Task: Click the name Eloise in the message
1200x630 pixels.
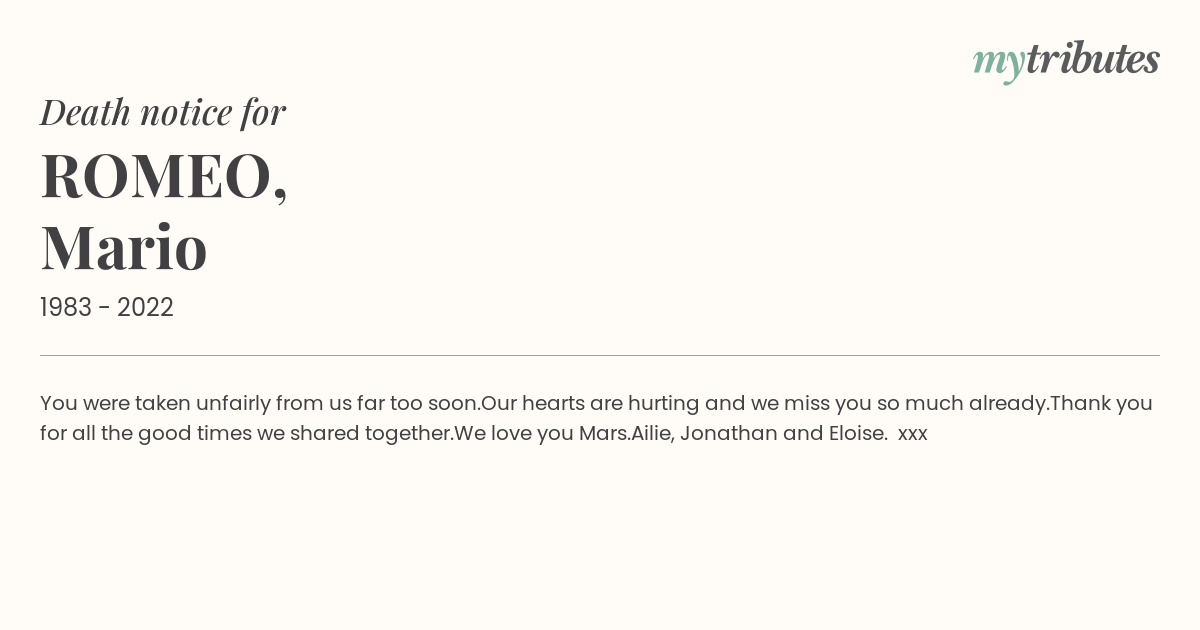Action: tap(858, 434)
